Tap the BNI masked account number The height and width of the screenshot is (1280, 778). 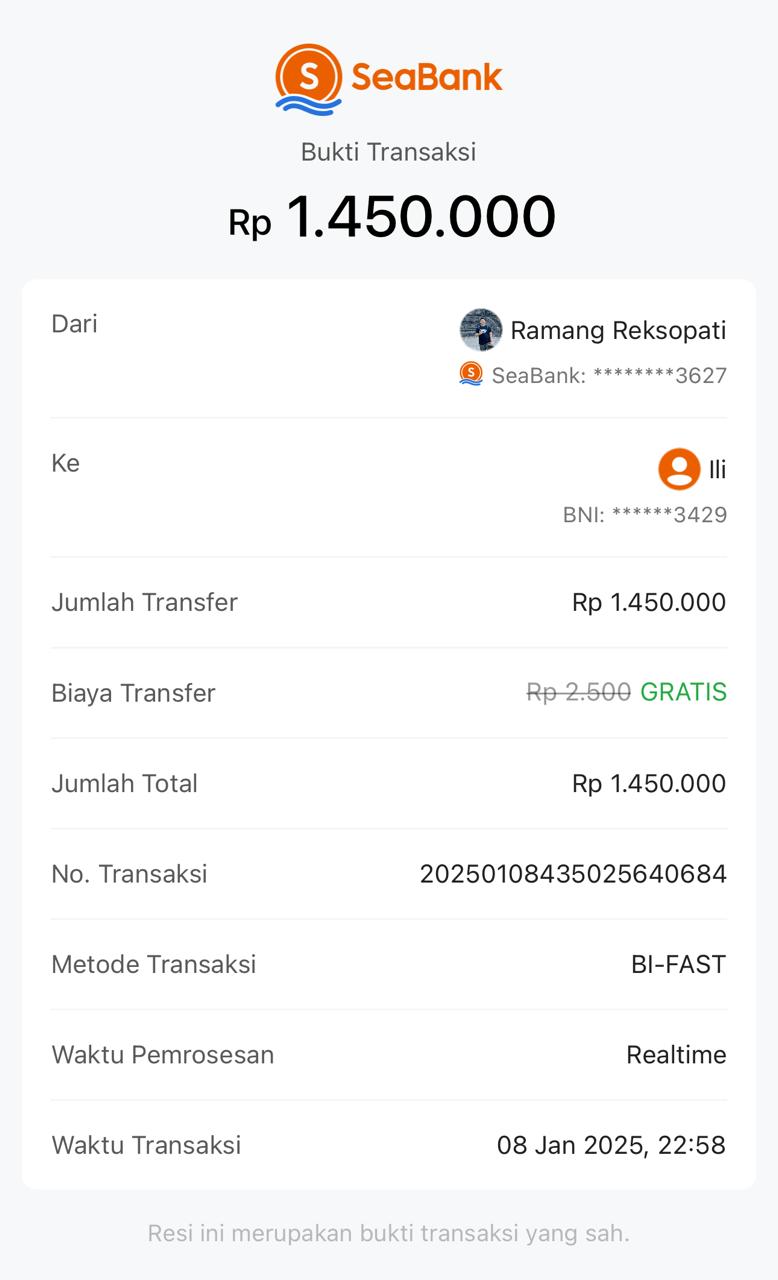point(645,515)
